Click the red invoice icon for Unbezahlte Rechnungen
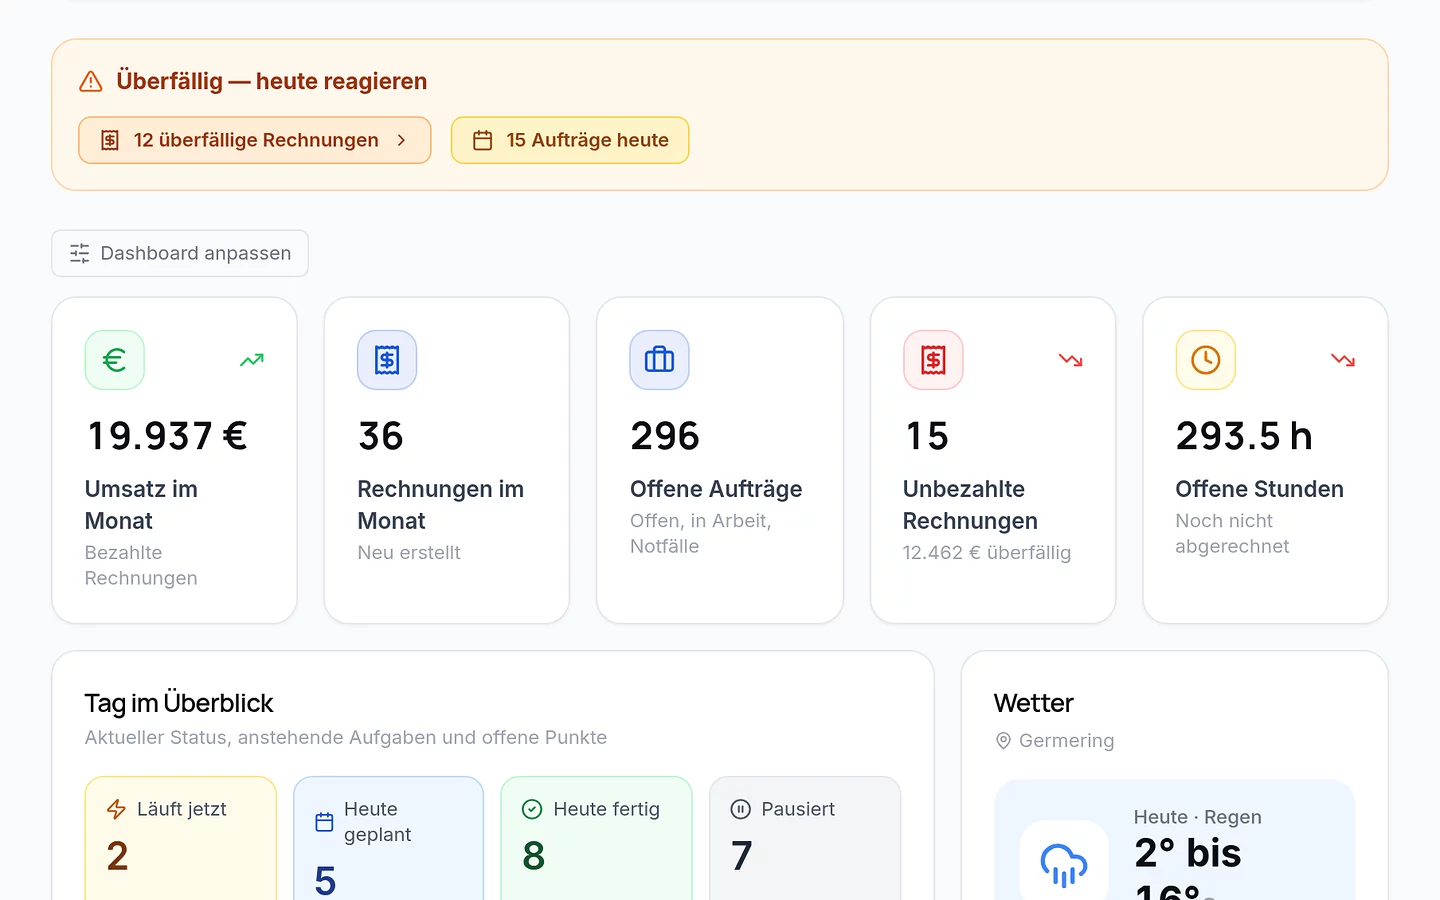The height and width of the screenshot is (900, 1440). 933,360
